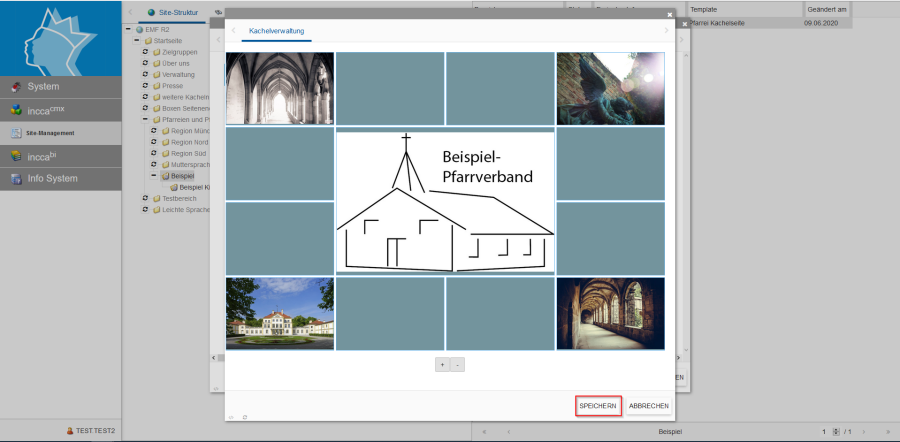Click the Beispiel-Pfarrverband logo tile
900x442 pixels.
[445, 201]
